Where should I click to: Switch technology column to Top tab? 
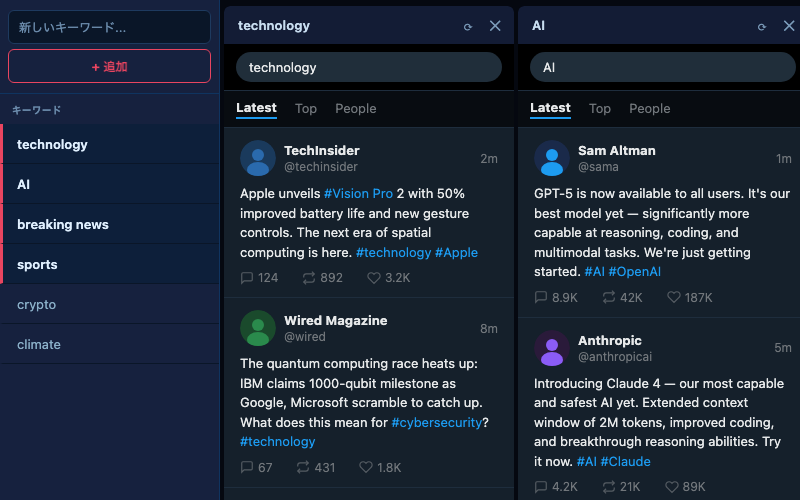tap(306, 108)
